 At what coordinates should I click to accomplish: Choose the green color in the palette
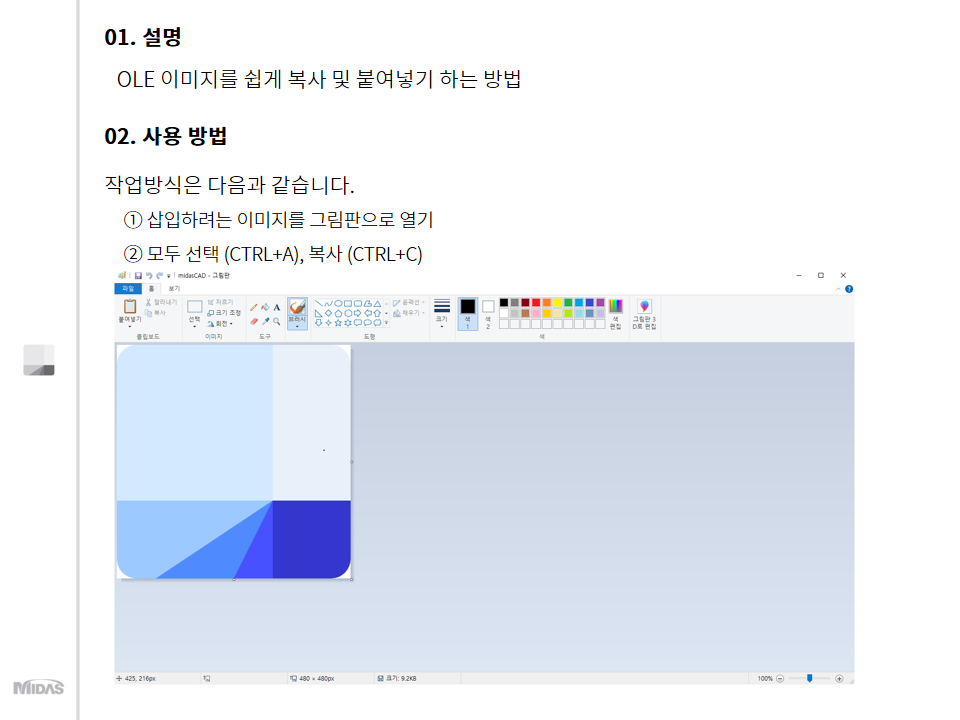click(x=568, y=302)
